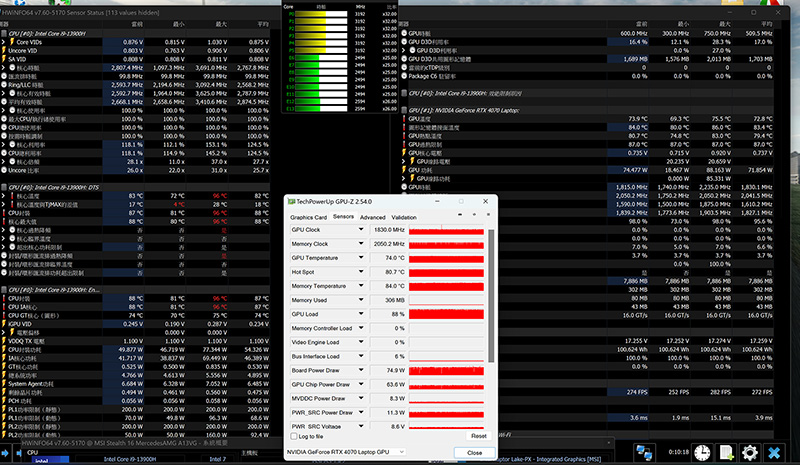Click the GPU Clock red history graph
Screen dimensions: 800x465
pos(446,230)
